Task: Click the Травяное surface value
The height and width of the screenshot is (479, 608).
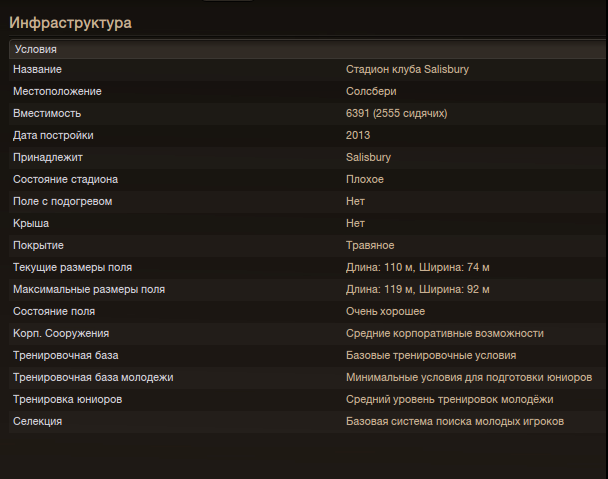Action: tap(370, 246)
